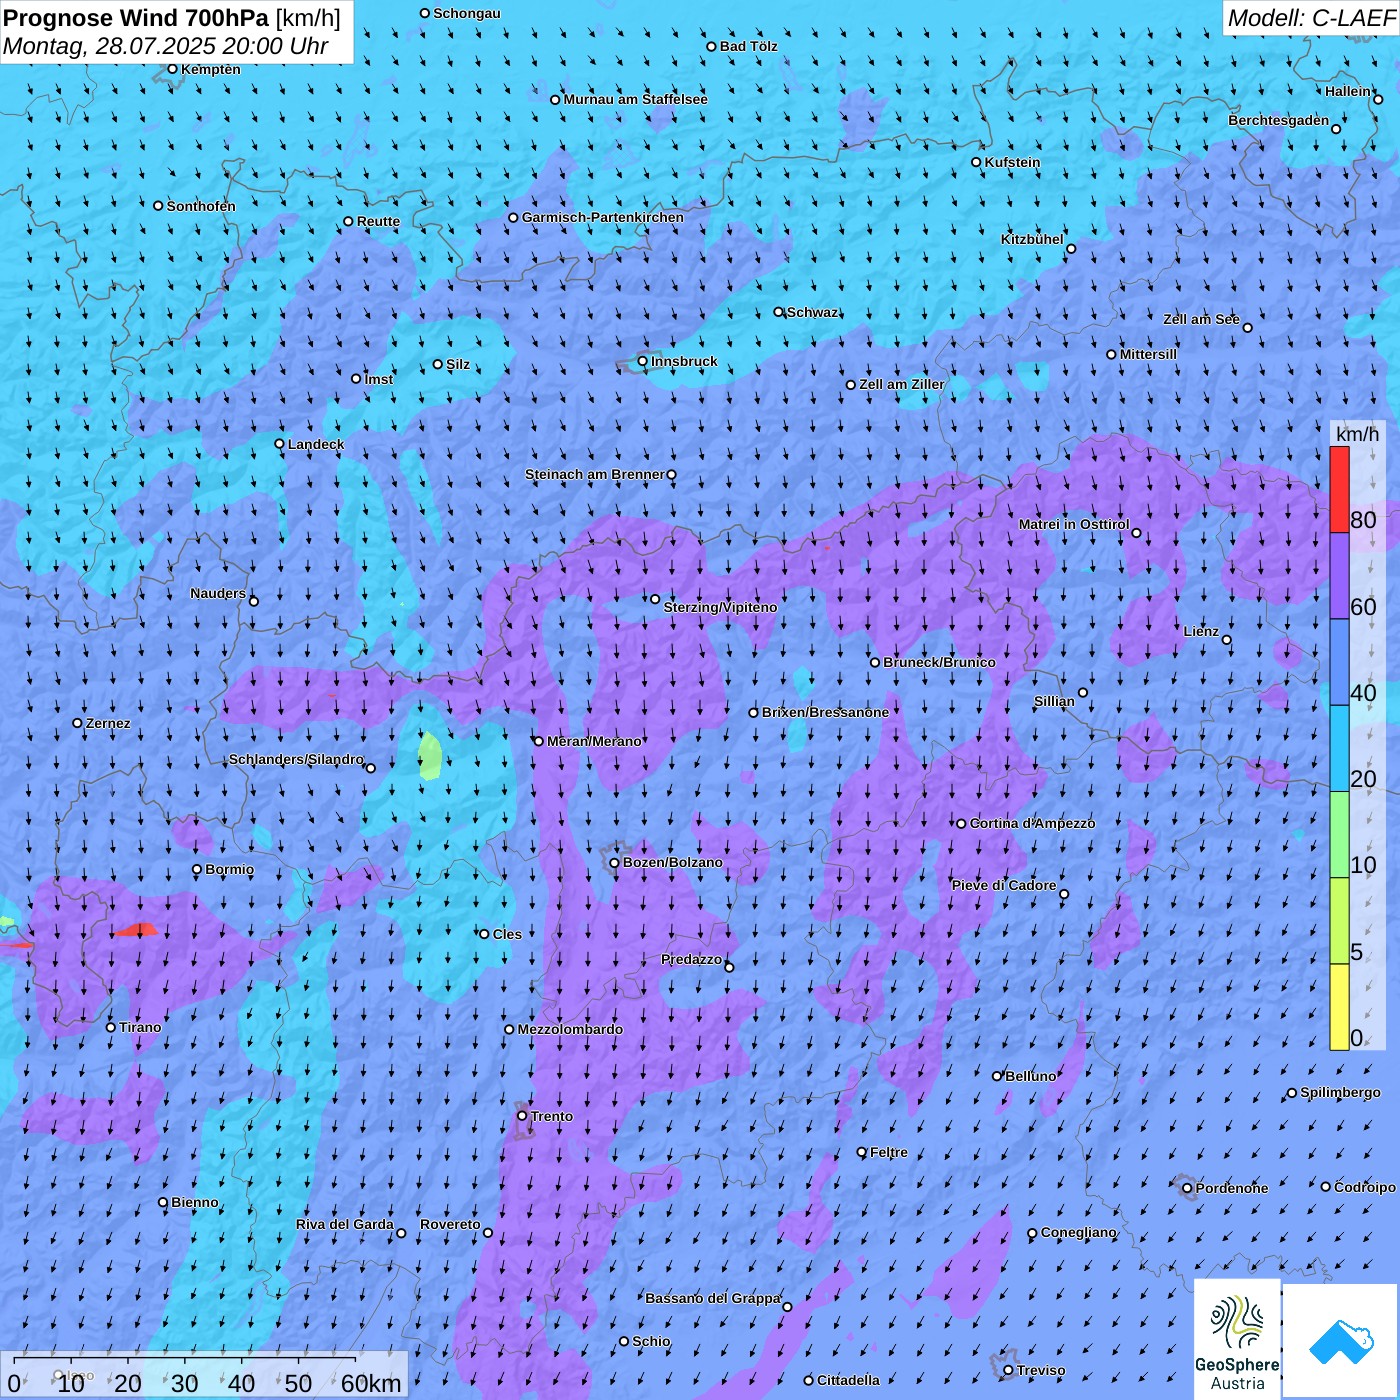Select the Bassano del Grappa label
Image resolution: width=1400 pixels, height=1400 pixels.
click(x=712, y=1298)
